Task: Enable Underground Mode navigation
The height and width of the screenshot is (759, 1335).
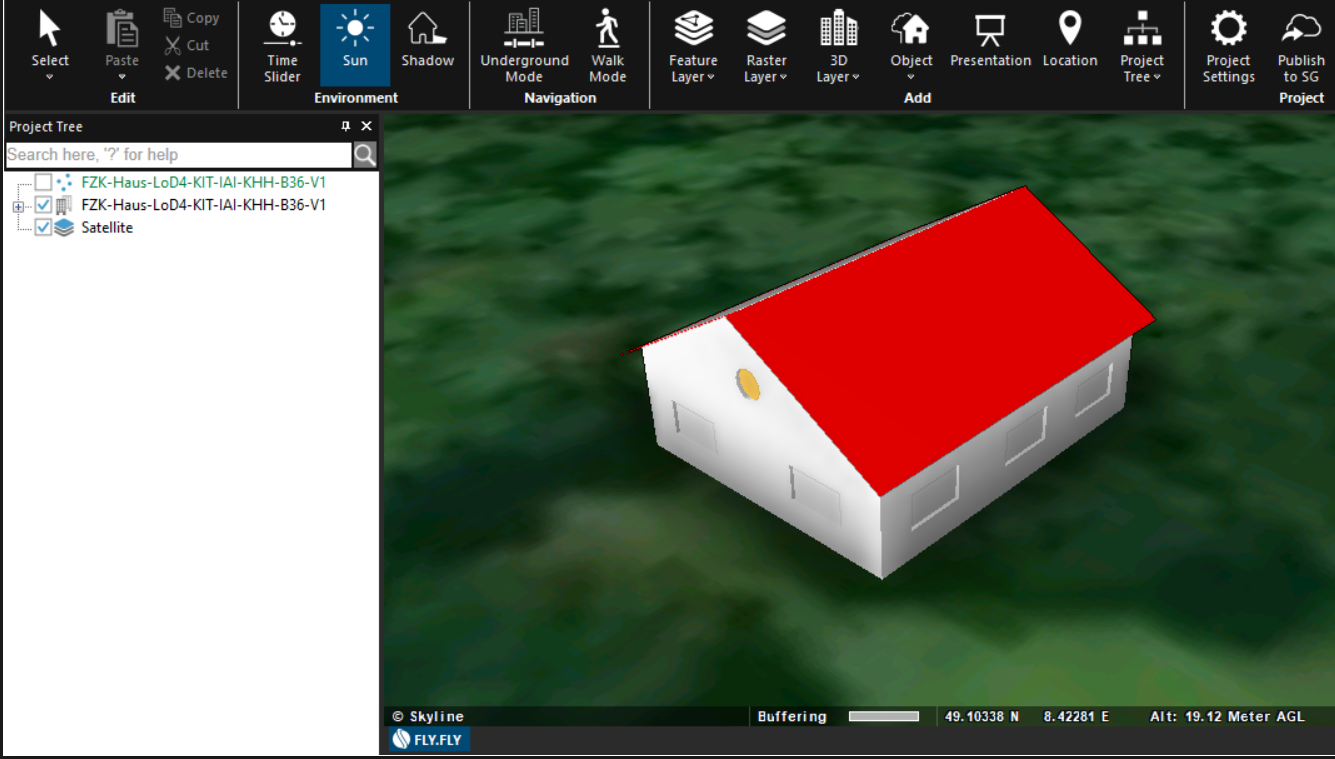Action: tap(524, 46)
